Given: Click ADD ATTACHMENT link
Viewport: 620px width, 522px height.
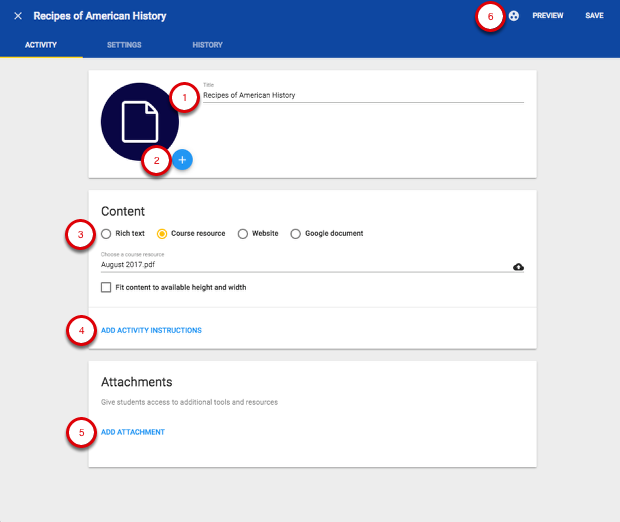Looking at the screenshot, I should click(x=133, y=432).
